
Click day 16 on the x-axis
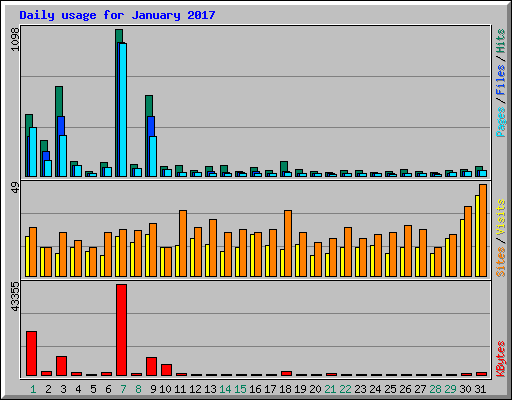pos(255,389)
